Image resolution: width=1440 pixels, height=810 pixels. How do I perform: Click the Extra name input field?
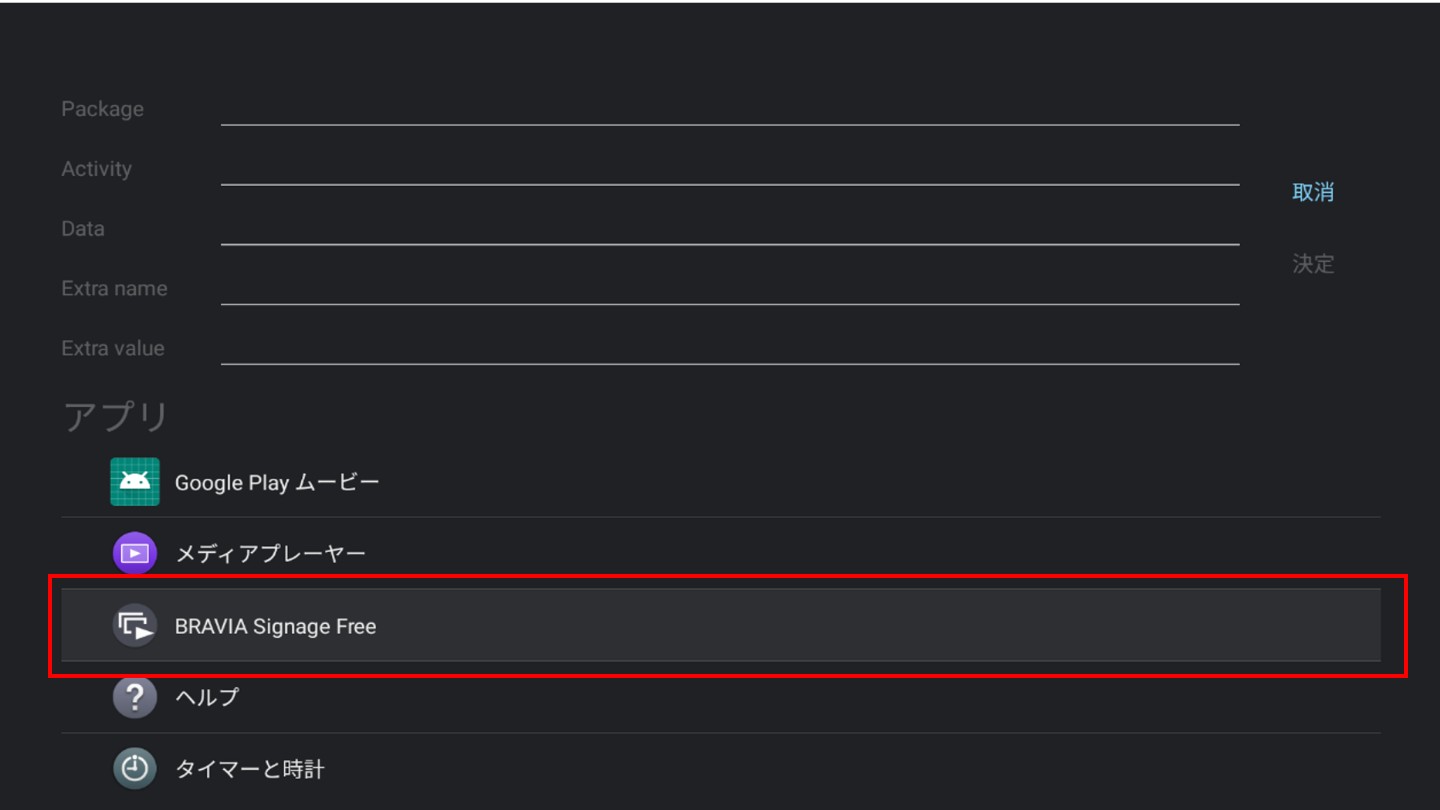click(x=730, y=290)
